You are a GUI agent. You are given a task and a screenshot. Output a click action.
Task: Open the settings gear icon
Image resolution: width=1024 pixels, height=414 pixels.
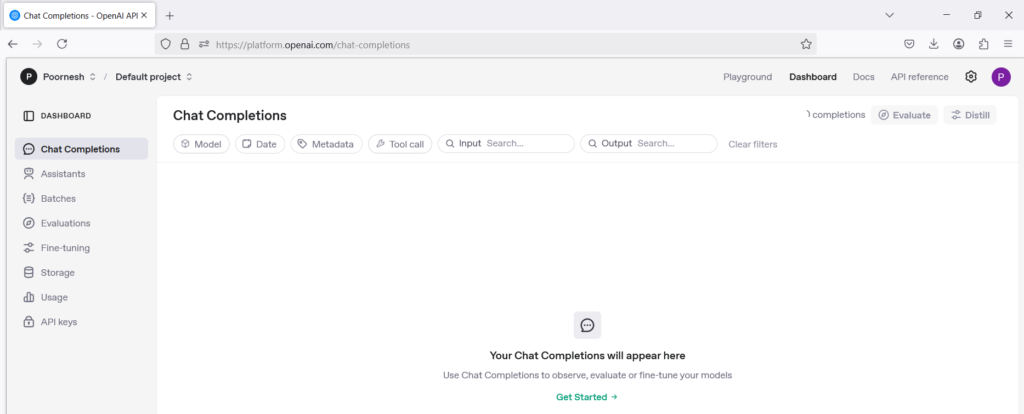point(970,77)
